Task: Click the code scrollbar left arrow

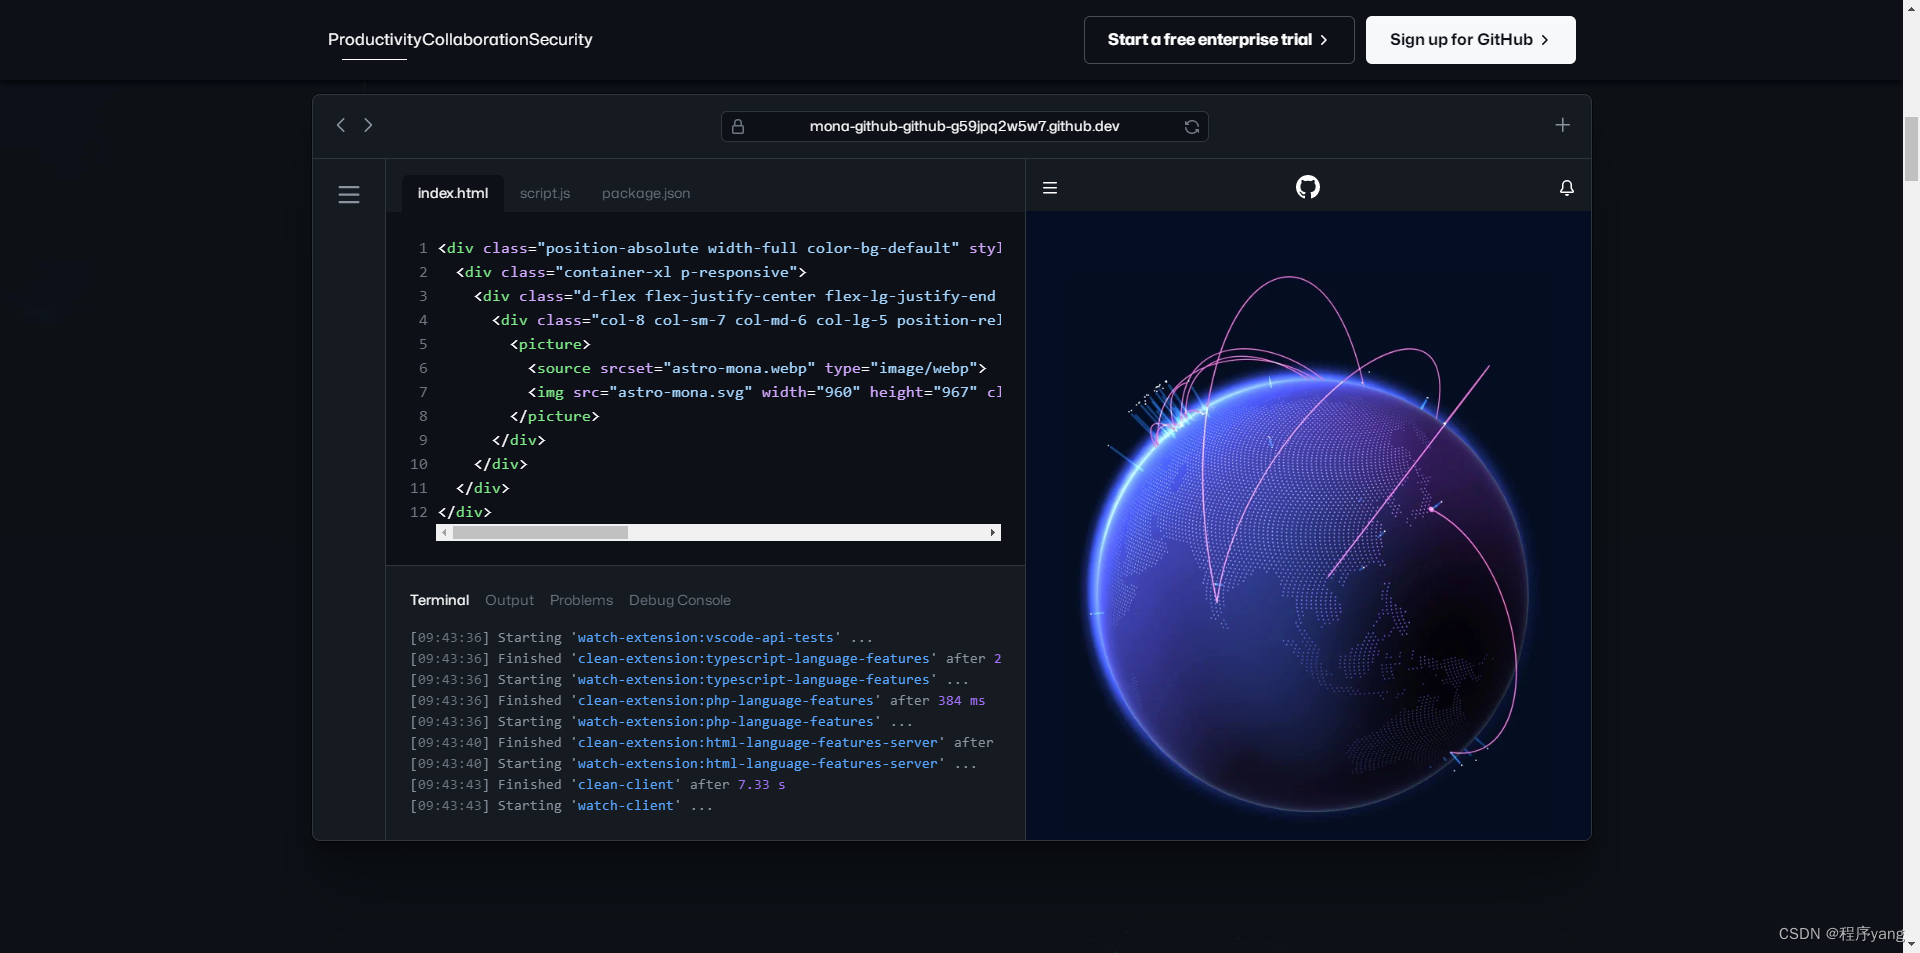Action: (444, 533)
